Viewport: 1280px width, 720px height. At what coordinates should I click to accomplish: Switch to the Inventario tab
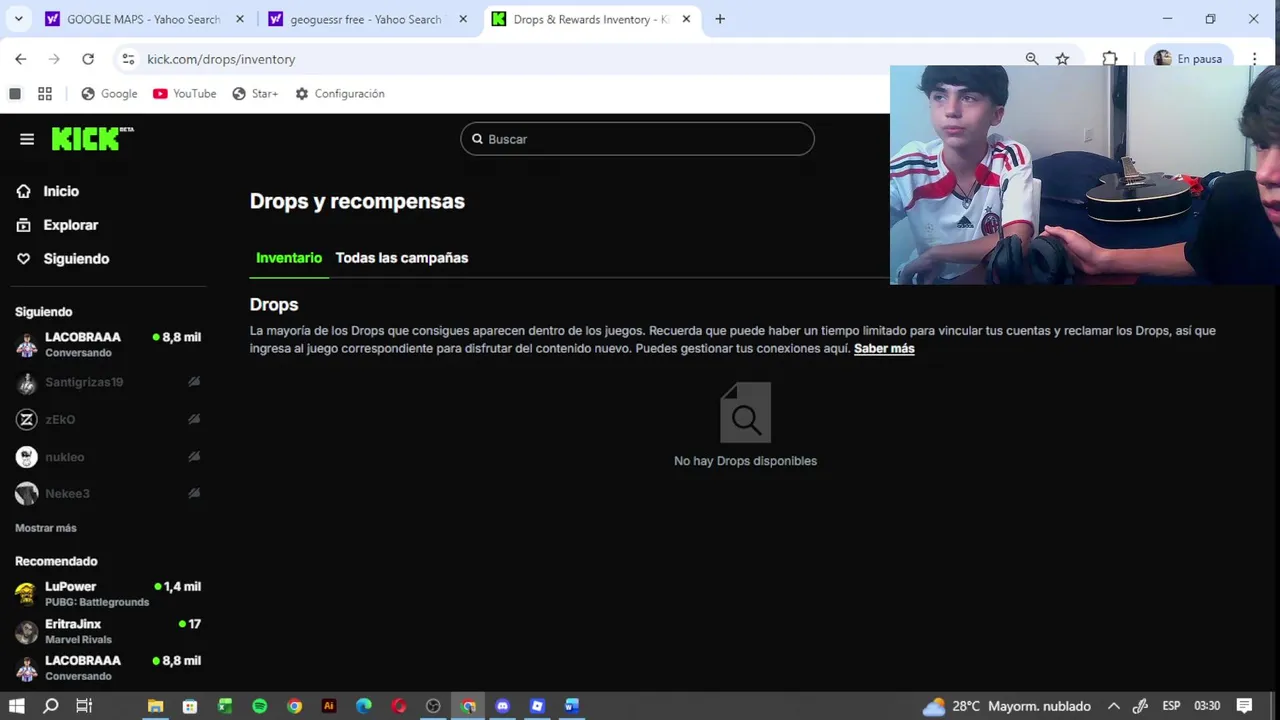pyautogui.click(x=289, y=258)
